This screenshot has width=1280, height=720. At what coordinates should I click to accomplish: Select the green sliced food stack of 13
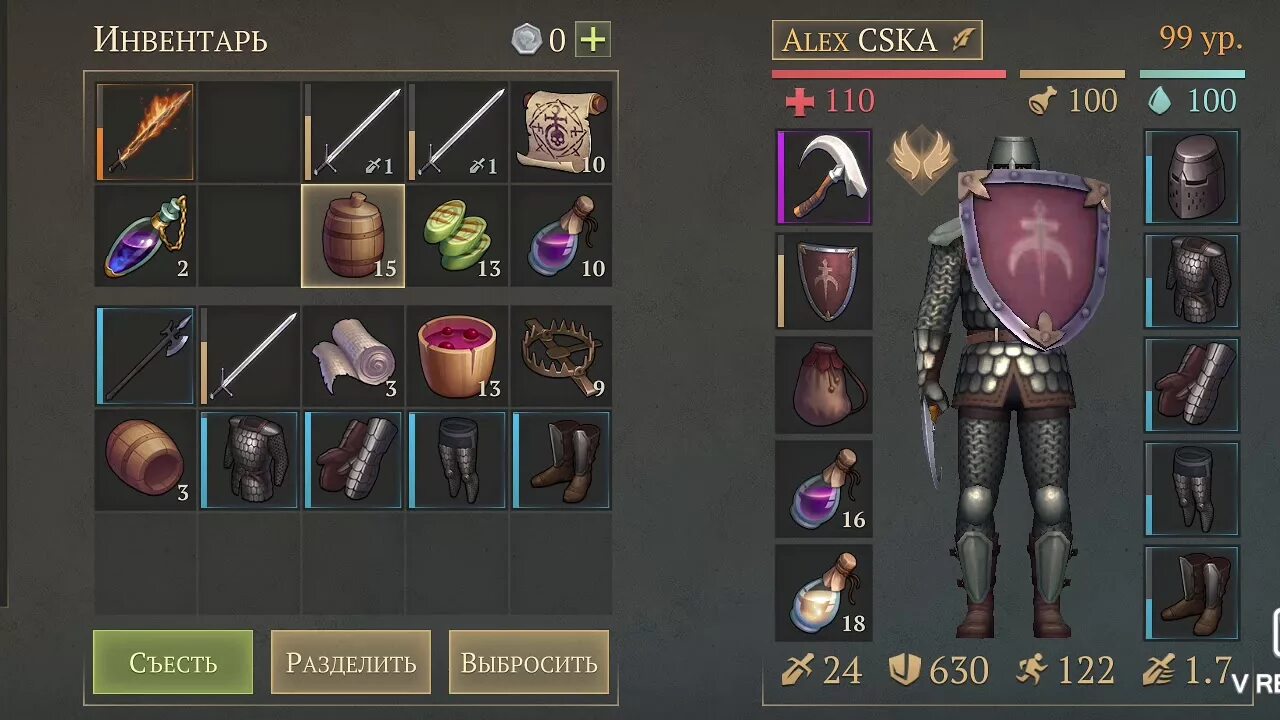click(457, 236)
